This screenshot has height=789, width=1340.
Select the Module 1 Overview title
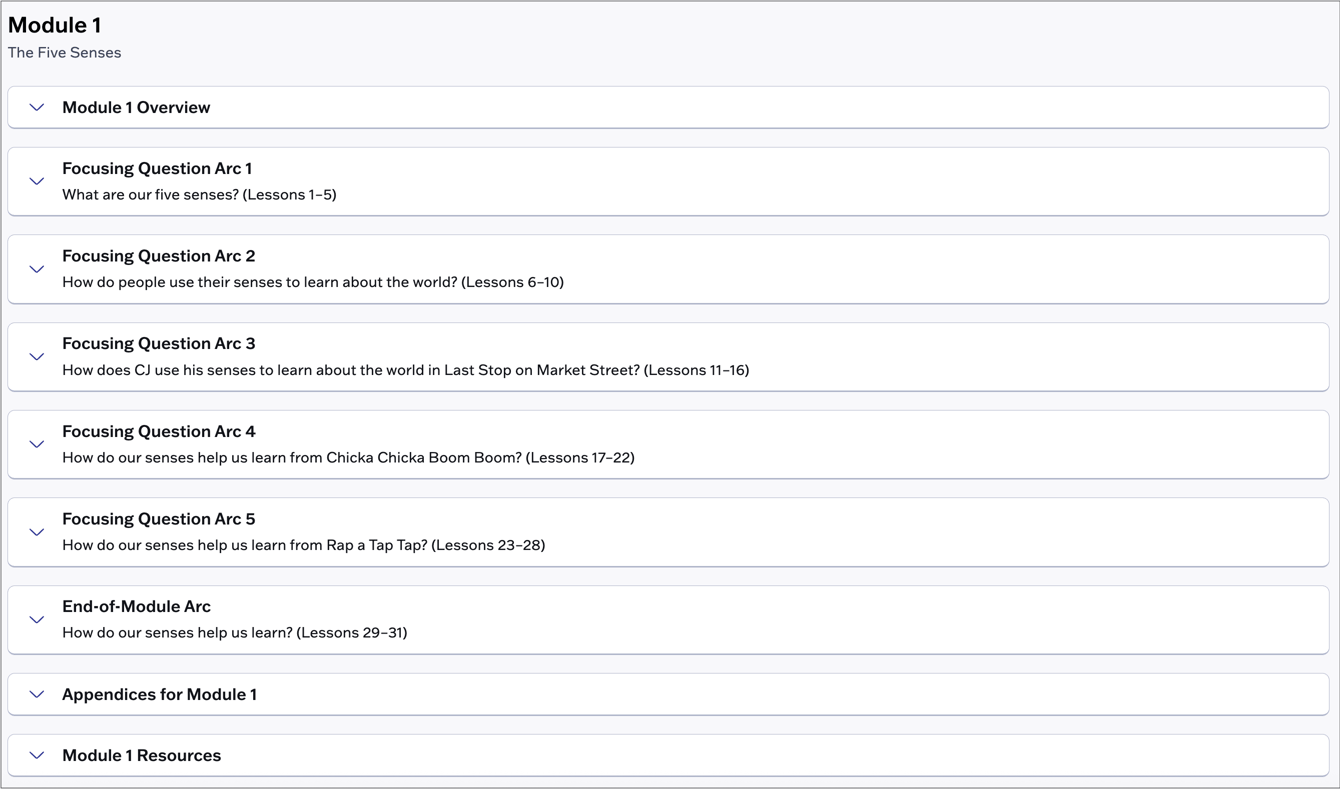[x=136, y=107]
